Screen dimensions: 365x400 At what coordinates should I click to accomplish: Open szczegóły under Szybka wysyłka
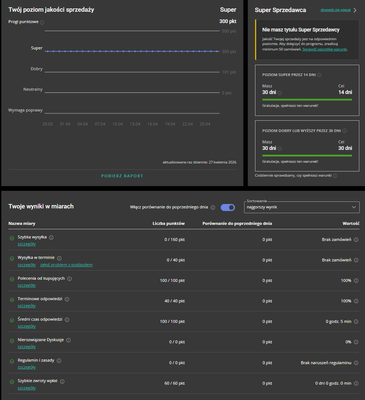pos(27,244)
